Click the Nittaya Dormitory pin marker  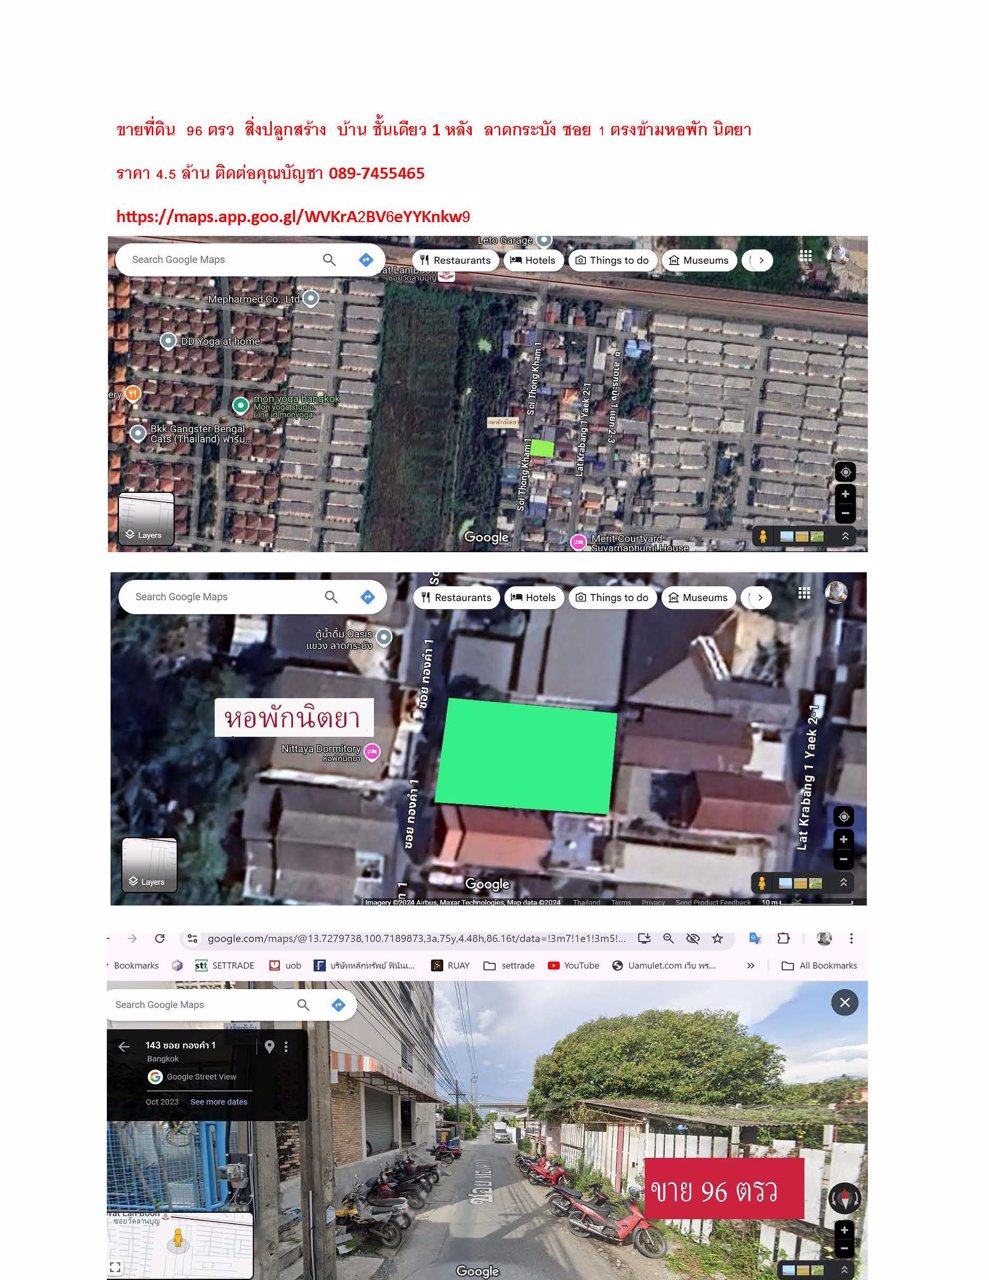(x=372, y=751)
